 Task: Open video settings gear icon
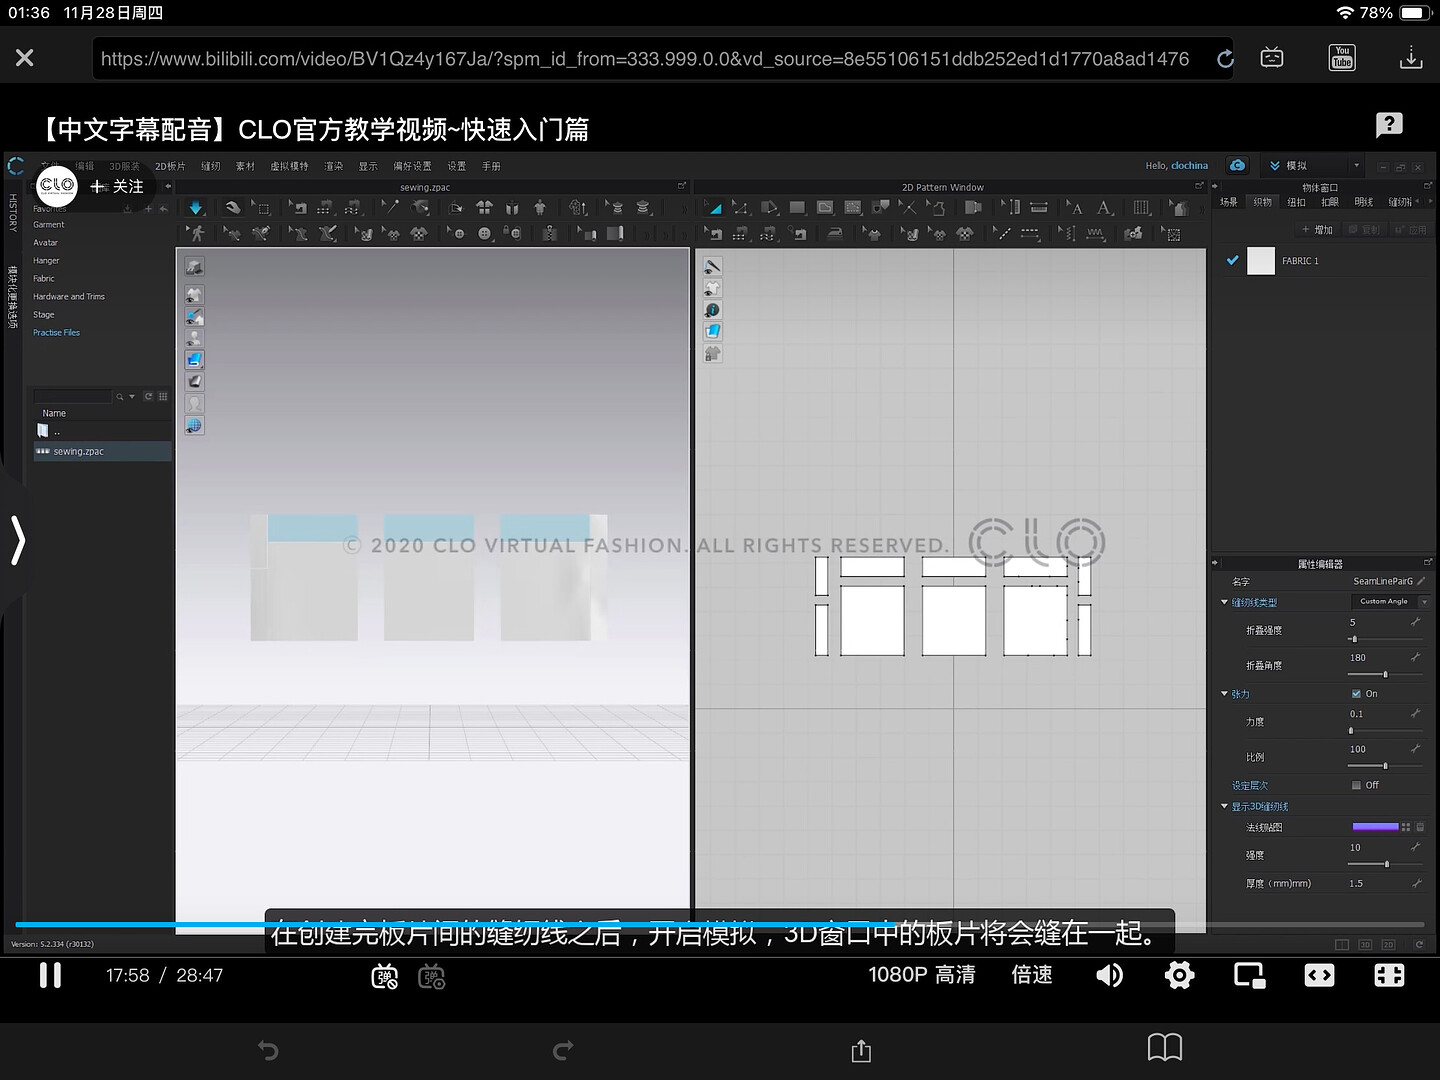pos(1180,975)
